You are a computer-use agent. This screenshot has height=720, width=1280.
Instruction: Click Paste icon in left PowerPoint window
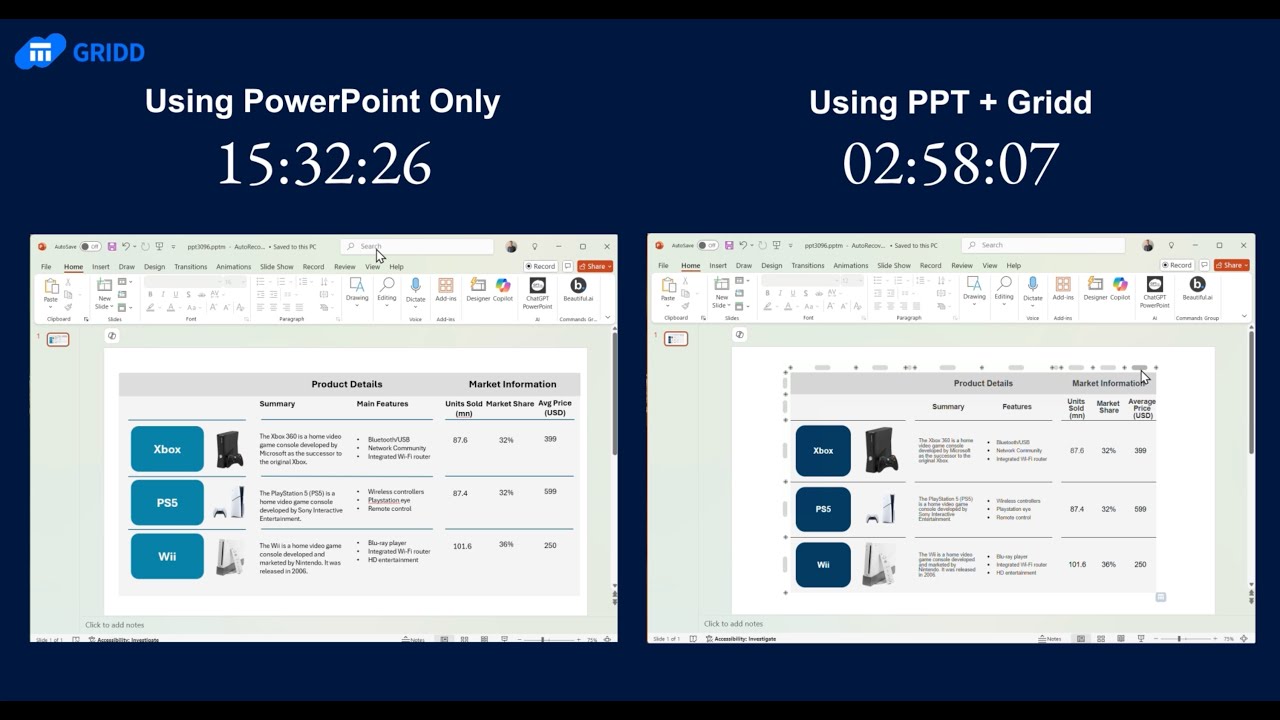coord(50,287)
